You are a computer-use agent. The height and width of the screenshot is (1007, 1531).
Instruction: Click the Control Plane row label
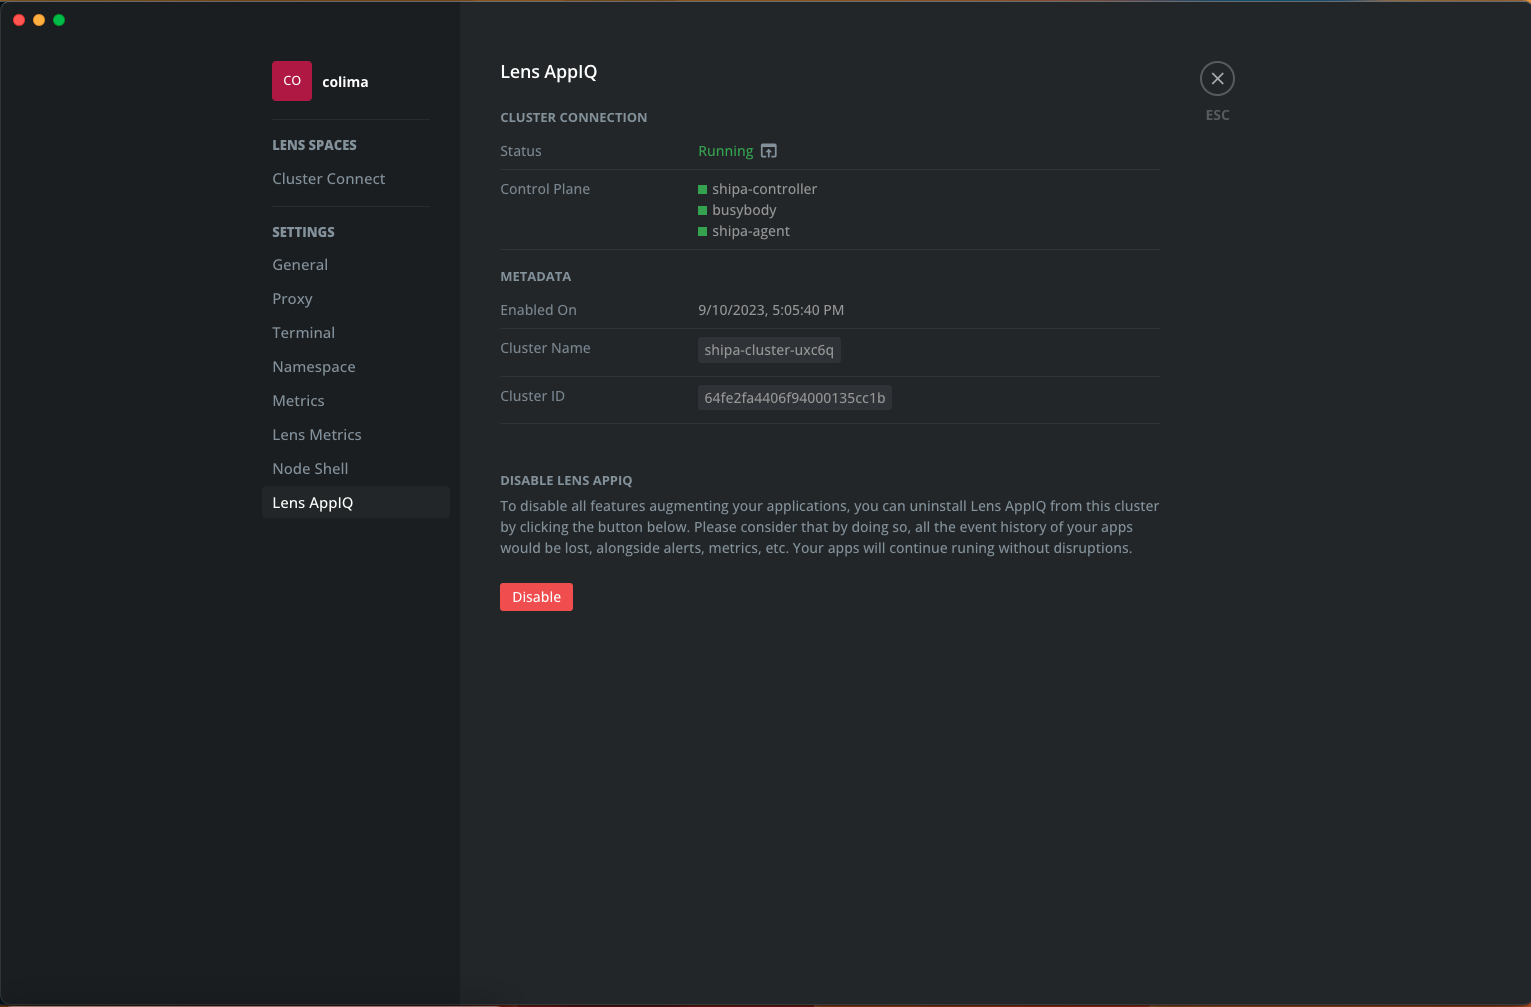[545, 189]
